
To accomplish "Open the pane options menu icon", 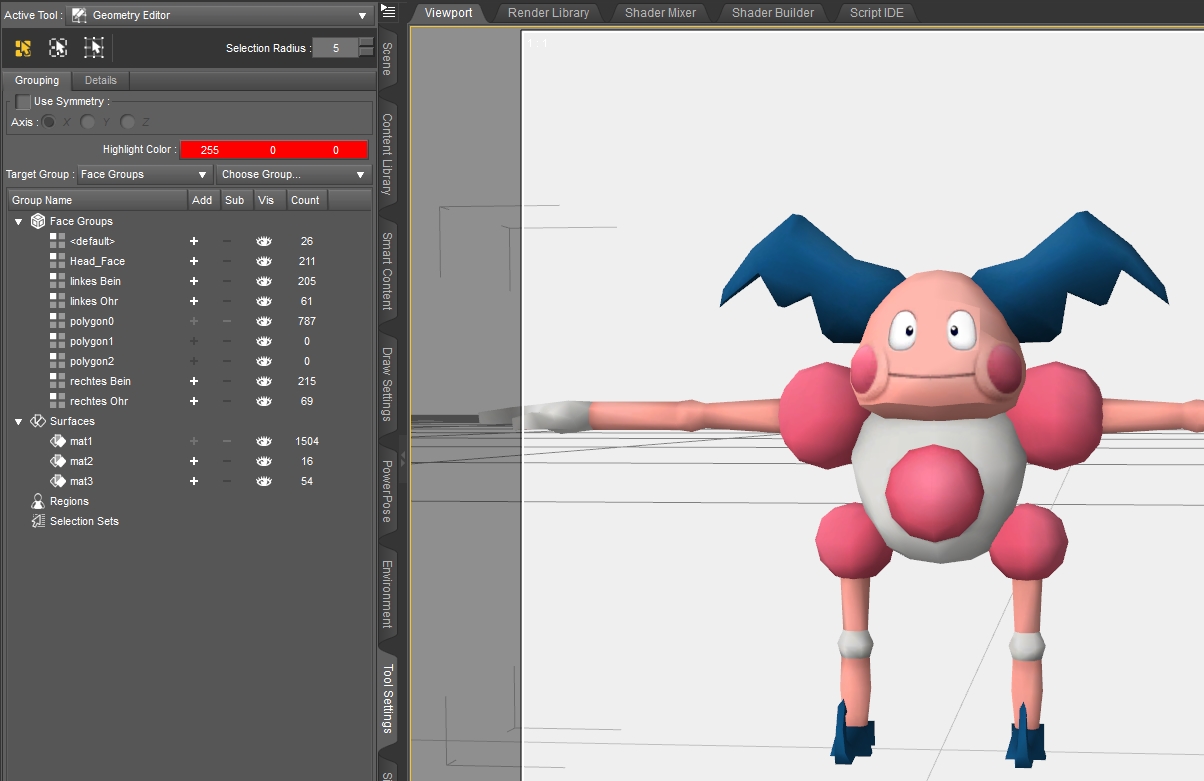I will [x=389, y=12].
